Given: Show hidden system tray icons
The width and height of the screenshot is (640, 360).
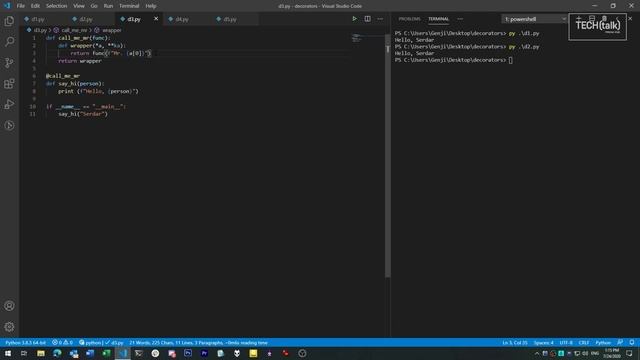Looking at the screenshot, I should [x=537, y=353].
